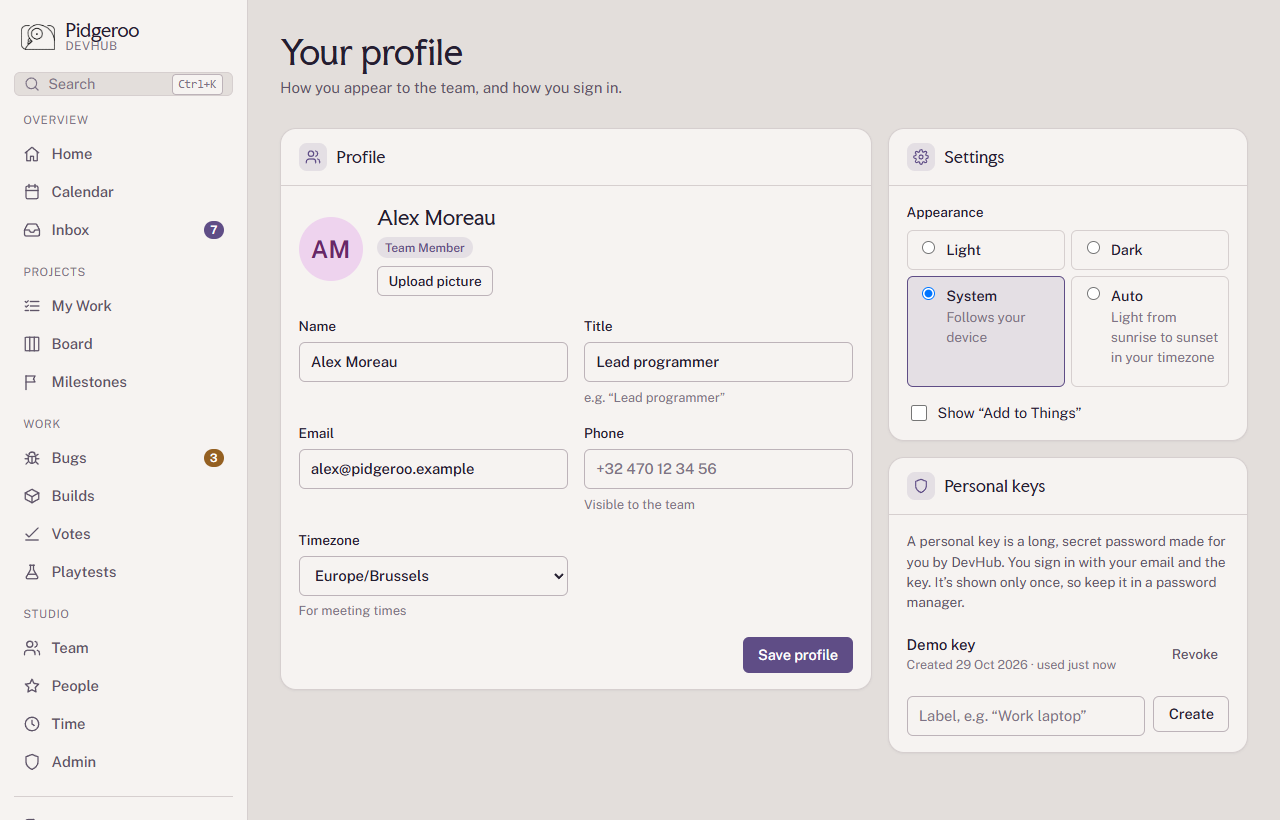Image resolution: width=1280 pixels, height=820 pixels.
Task: Go to the Bugs page label
Action: pos(69,458)
